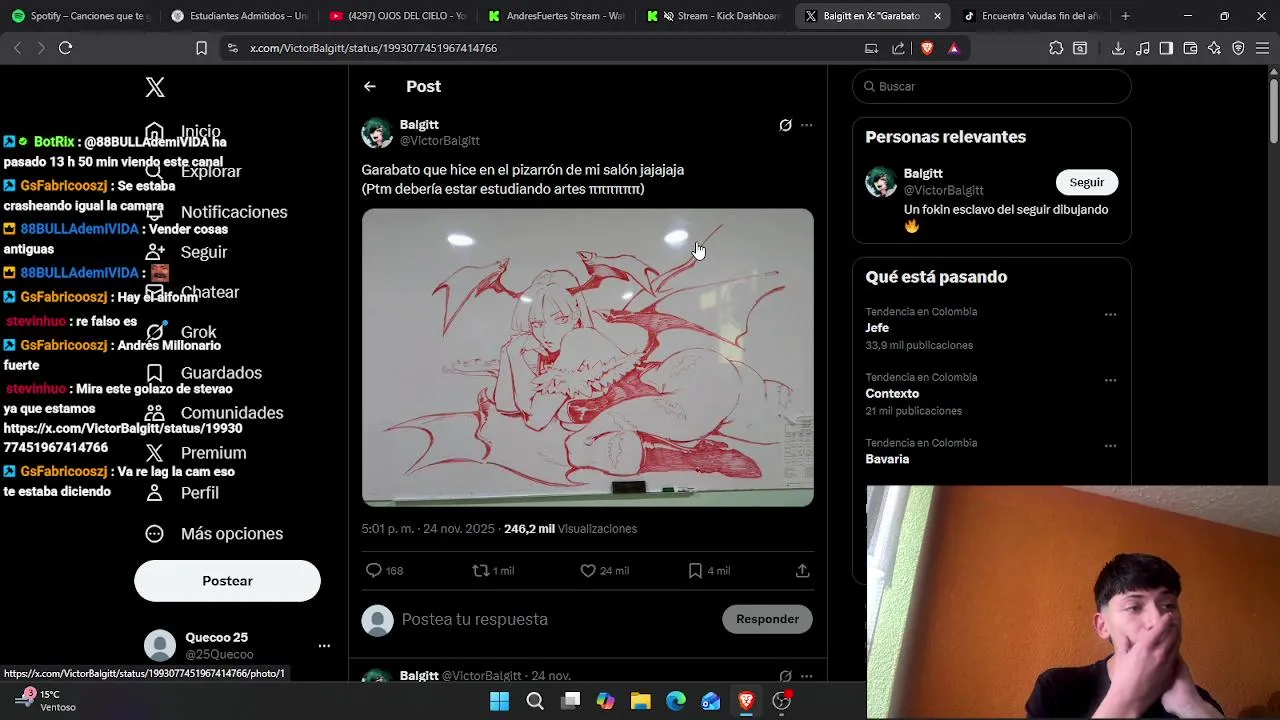Click the Postear button
Viewport: 1280px width, 720px height.
pyautogui.click(x=227, y=581)
